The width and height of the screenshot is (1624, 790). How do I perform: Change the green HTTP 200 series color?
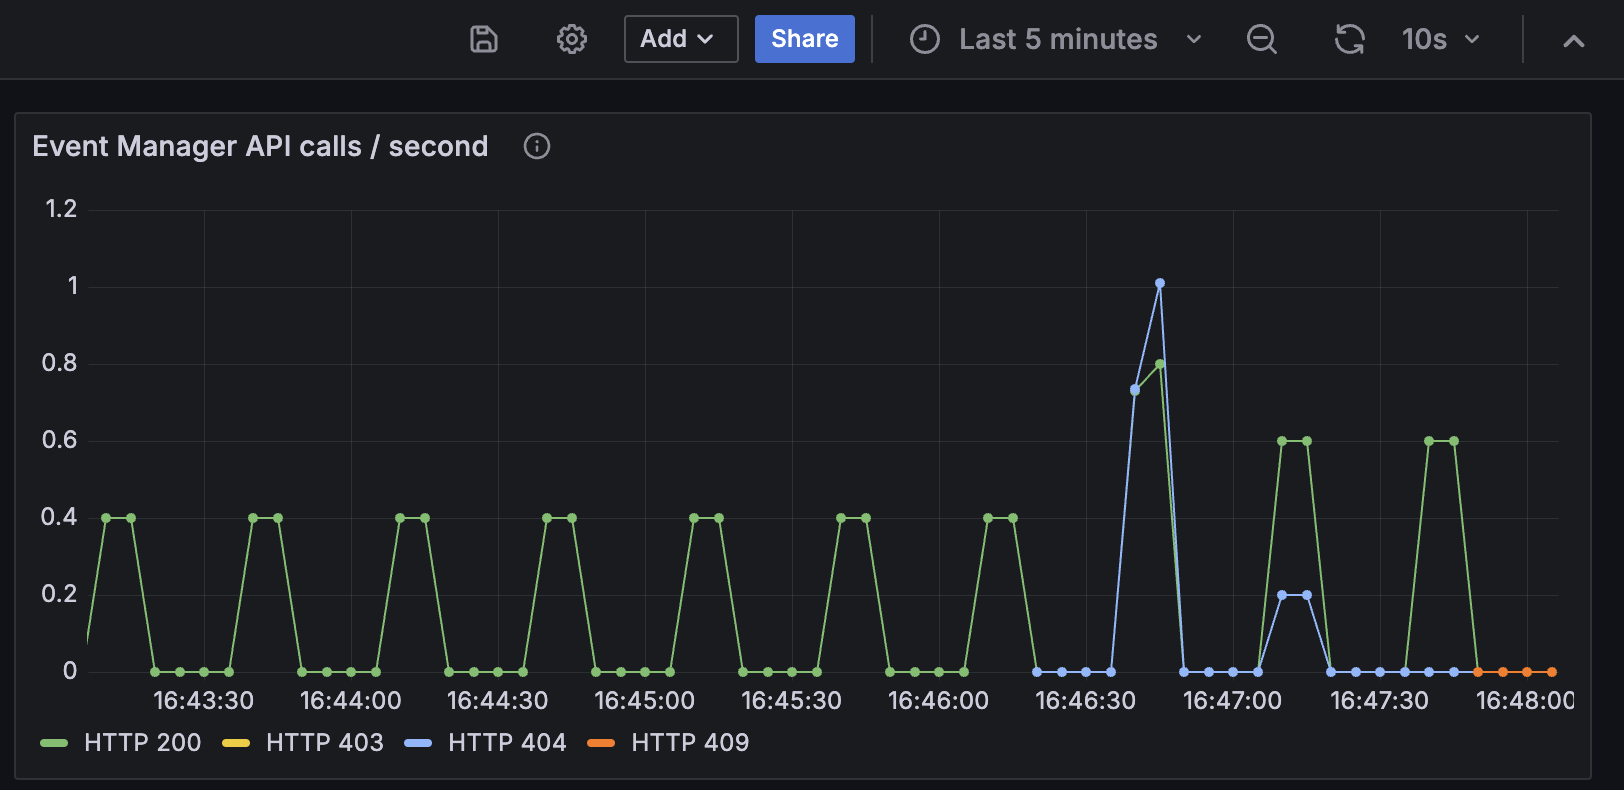(54, 743)
